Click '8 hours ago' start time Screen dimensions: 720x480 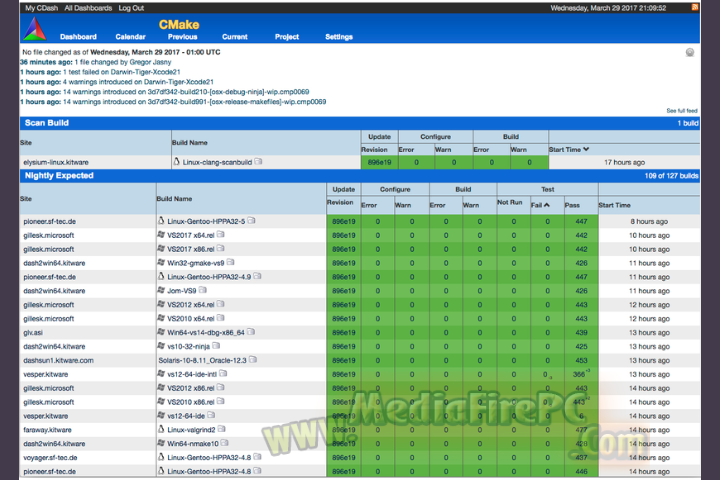coord(649,221)
